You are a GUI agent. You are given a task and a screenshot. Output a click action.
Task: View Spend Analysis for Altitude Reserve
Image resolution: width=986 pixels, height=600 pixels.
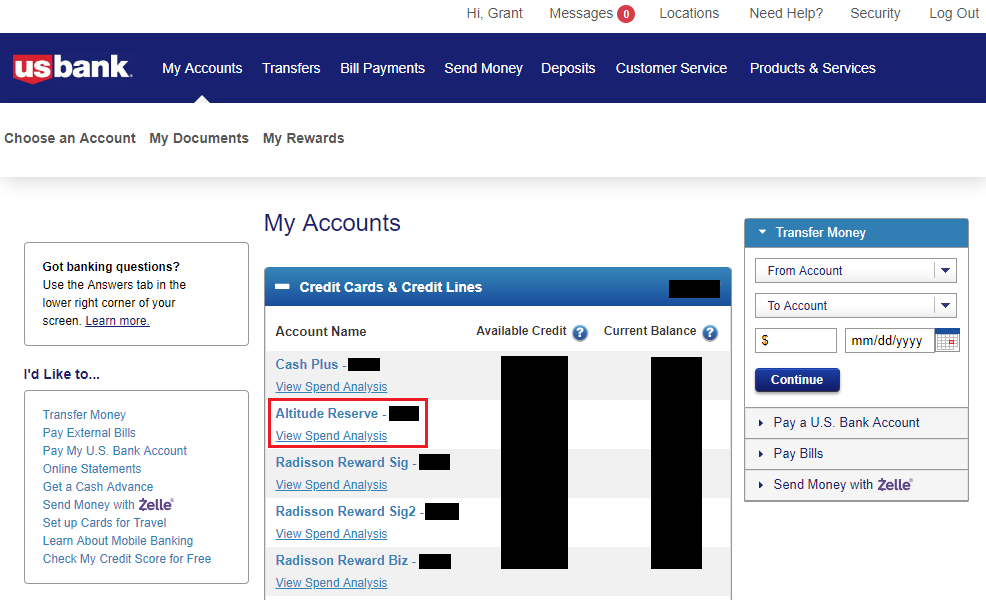pos(331,436)
